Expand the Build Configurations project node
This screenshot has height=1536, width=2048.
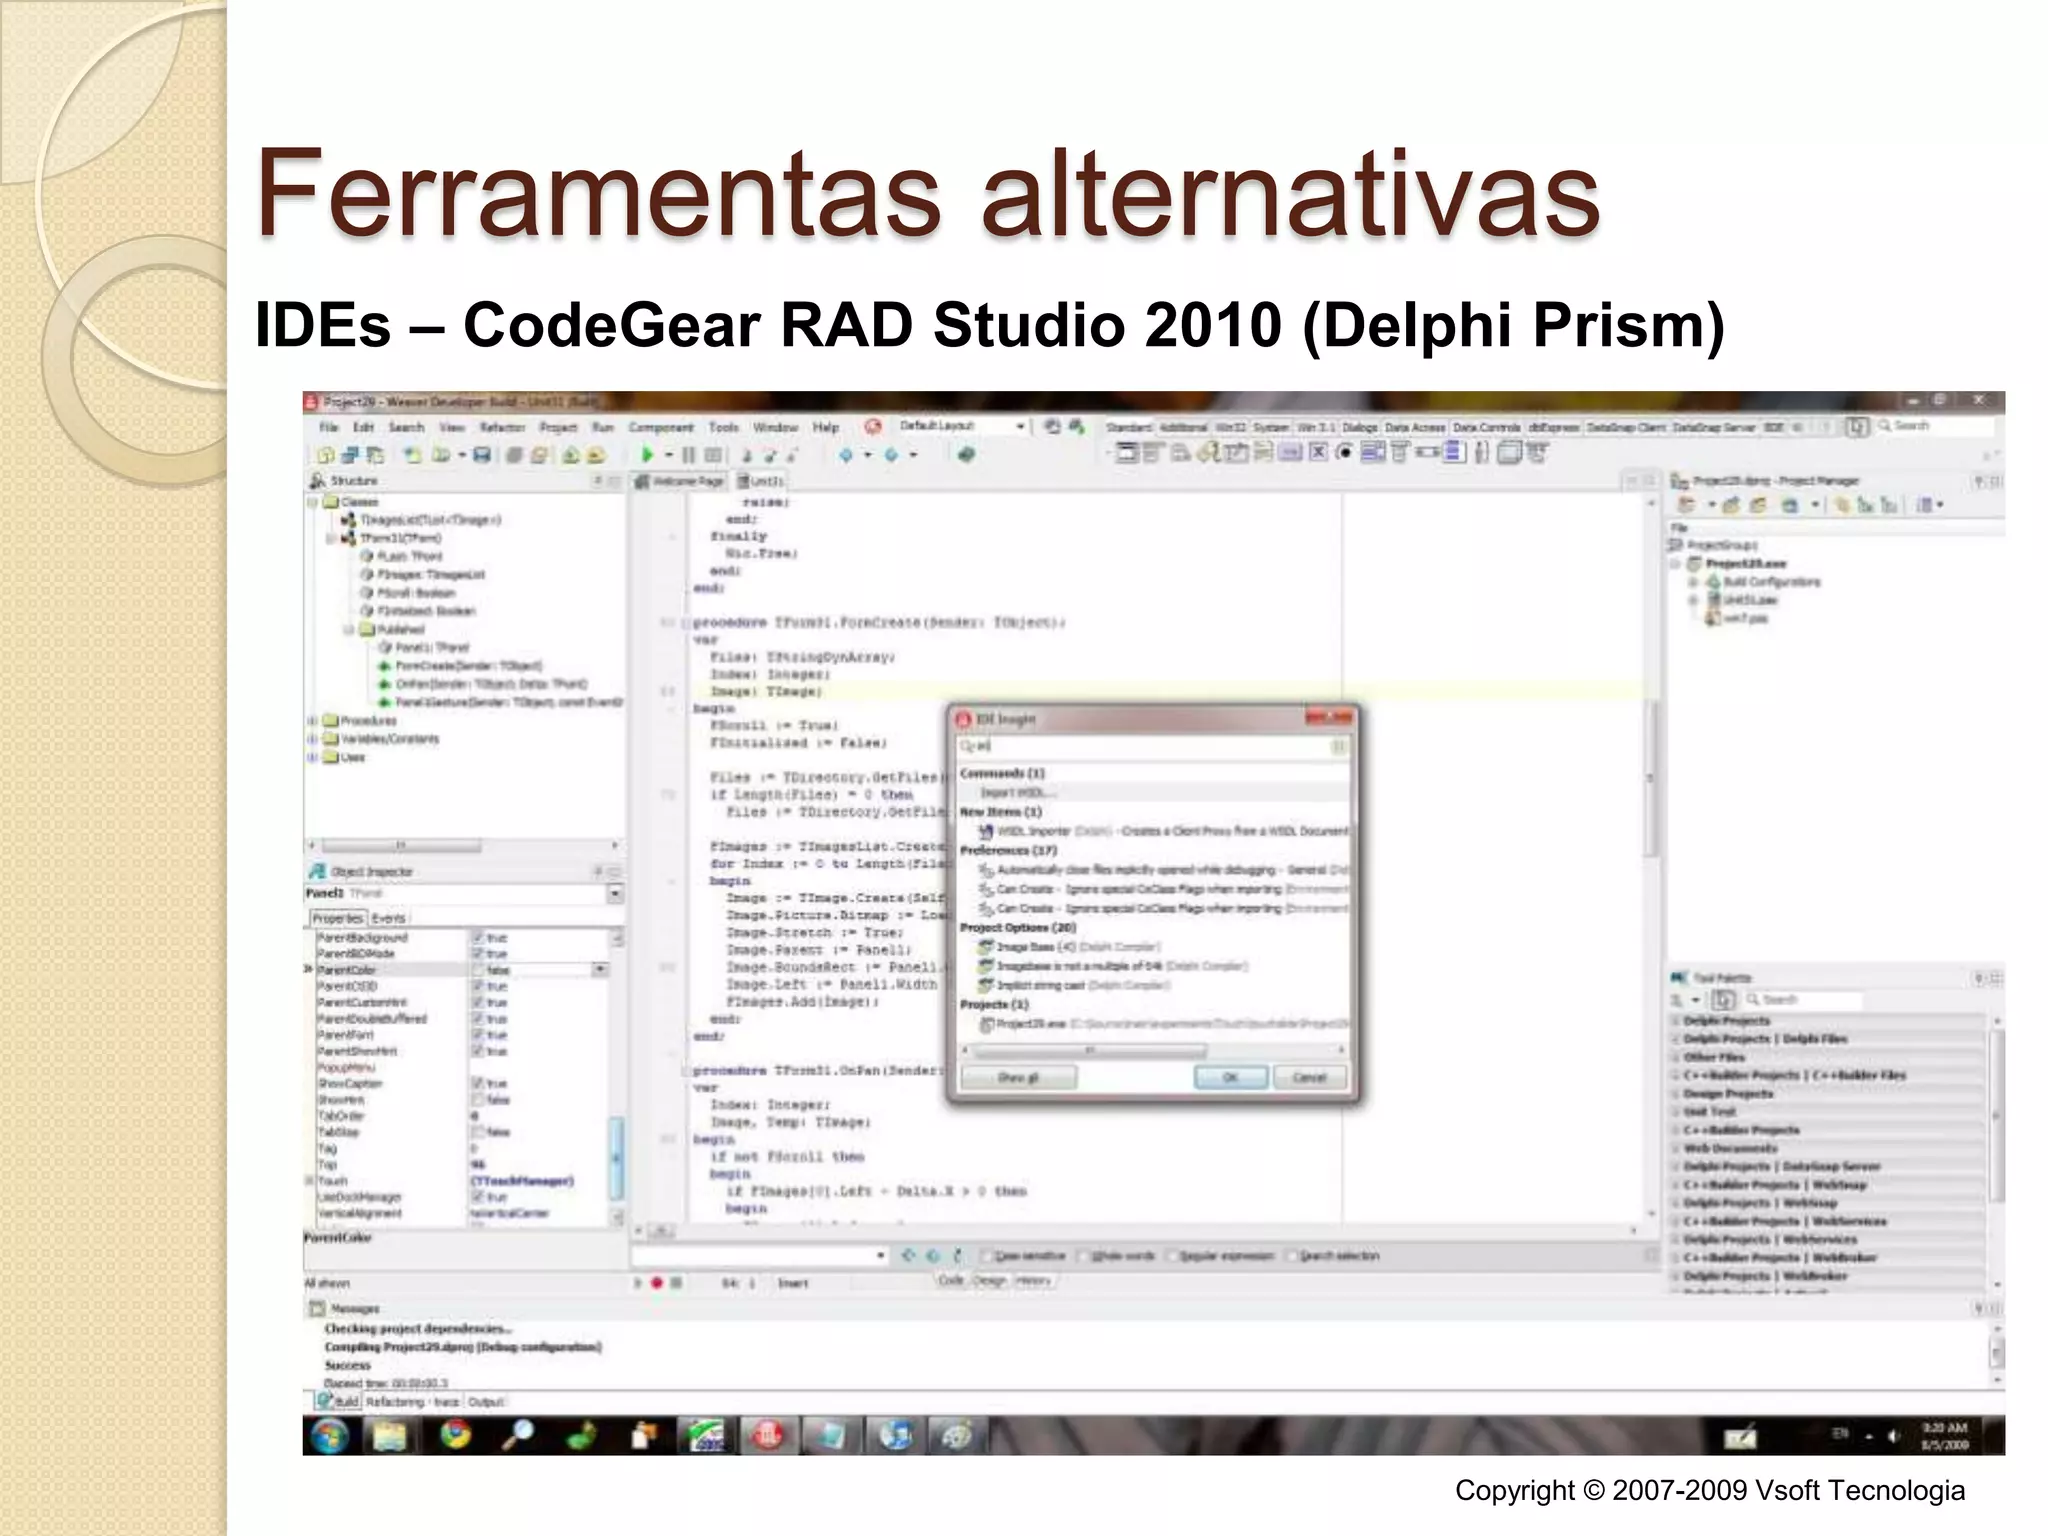(x=1693, y=582)
